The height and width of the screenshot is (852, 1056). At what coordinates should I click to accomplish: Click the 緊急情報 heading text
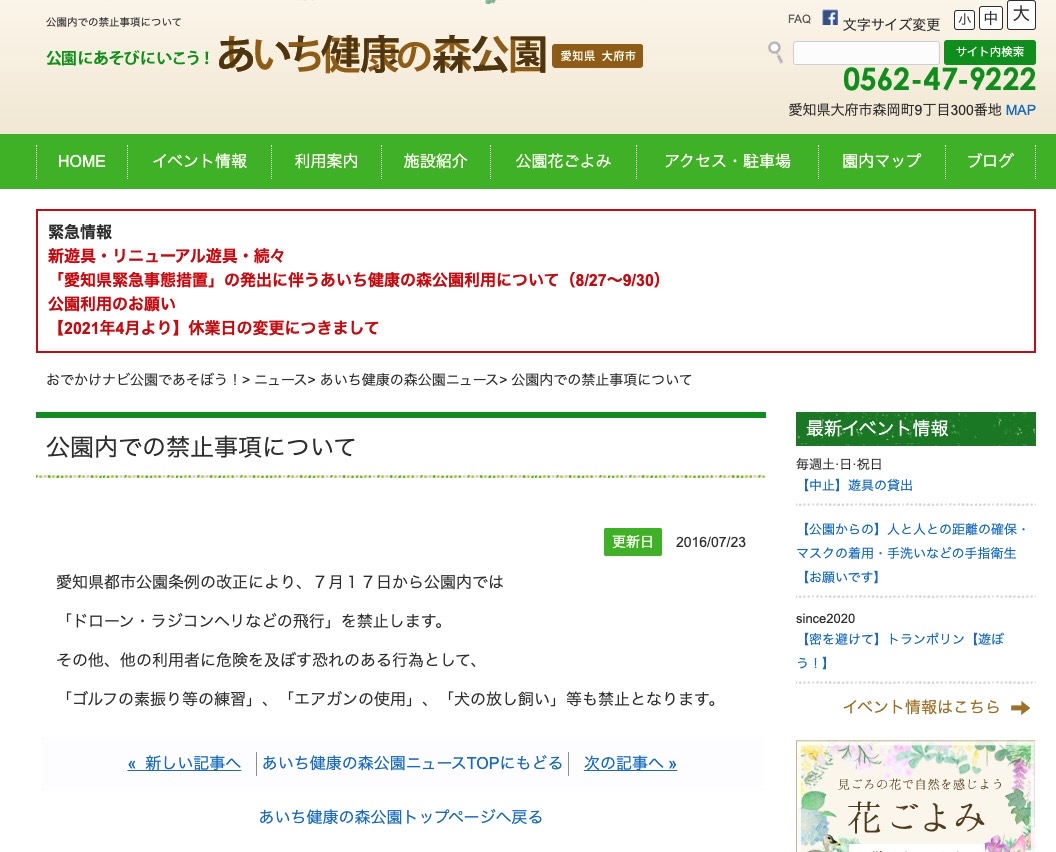[80, 232]
